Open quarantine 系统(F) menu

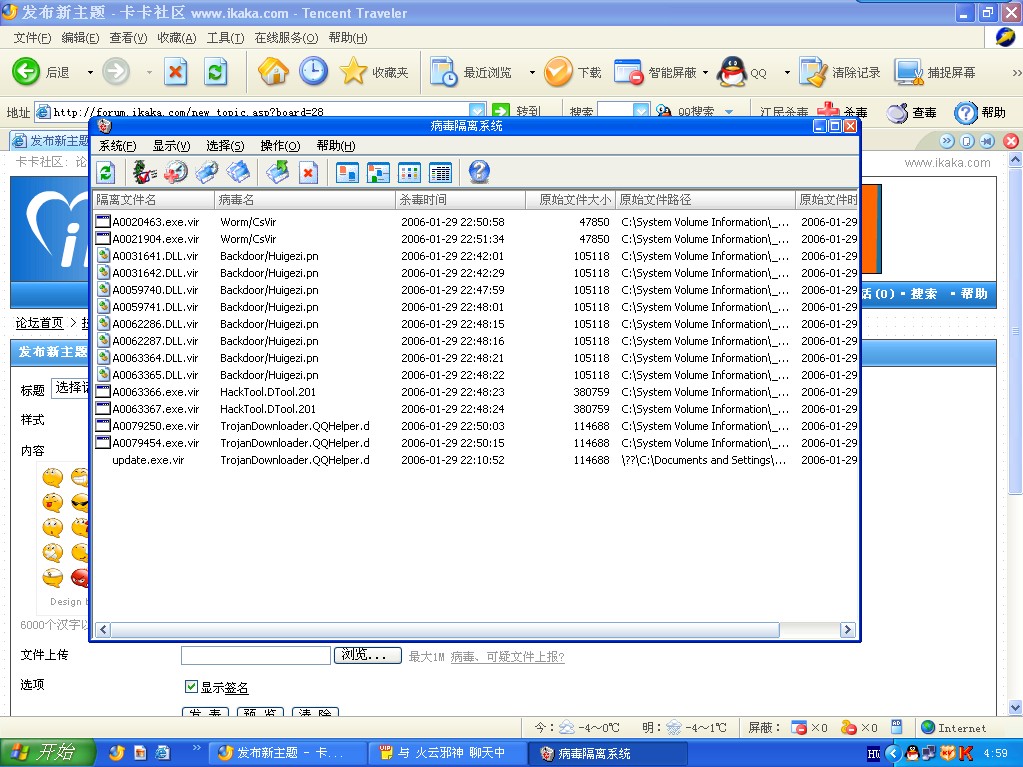[117, 145]
